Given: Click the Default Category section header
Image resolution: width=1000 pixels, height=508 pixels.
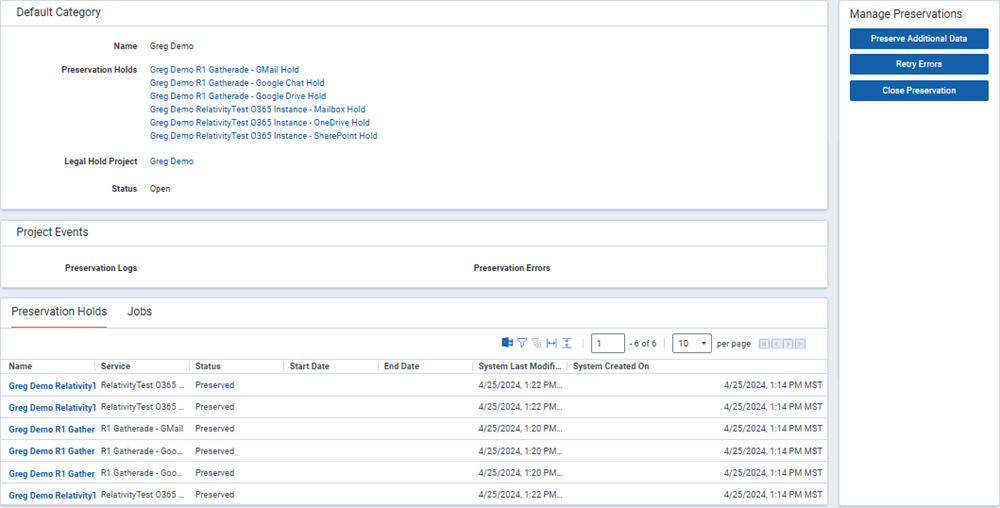Looking at the screenshot, I should (59, 12).
